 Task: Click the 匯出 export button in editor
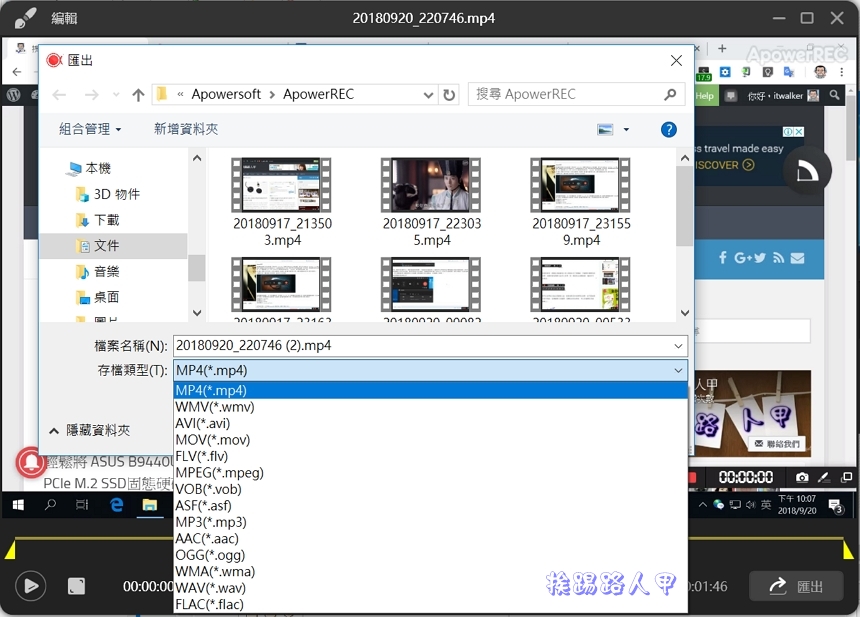[x=796, y=586]
